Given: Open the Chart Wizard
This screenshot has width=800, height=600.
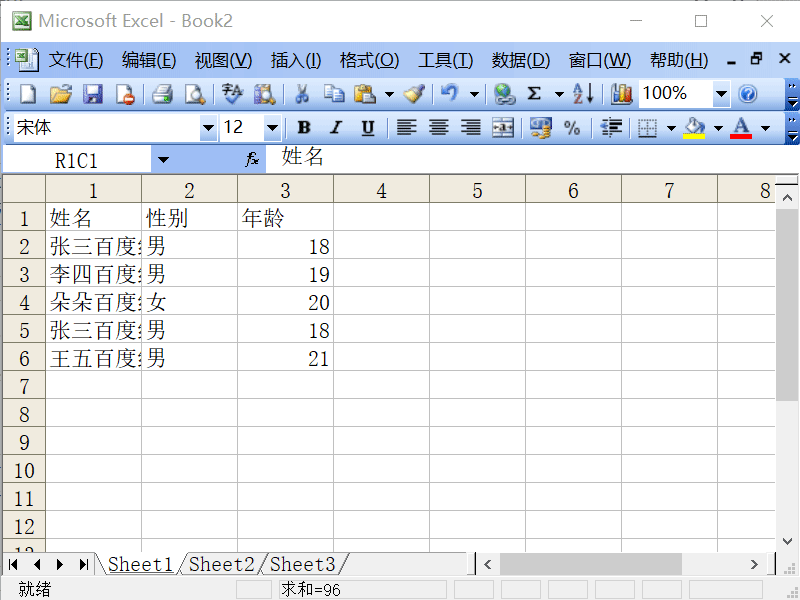Looking at the screenshot, I should point(620,93).
